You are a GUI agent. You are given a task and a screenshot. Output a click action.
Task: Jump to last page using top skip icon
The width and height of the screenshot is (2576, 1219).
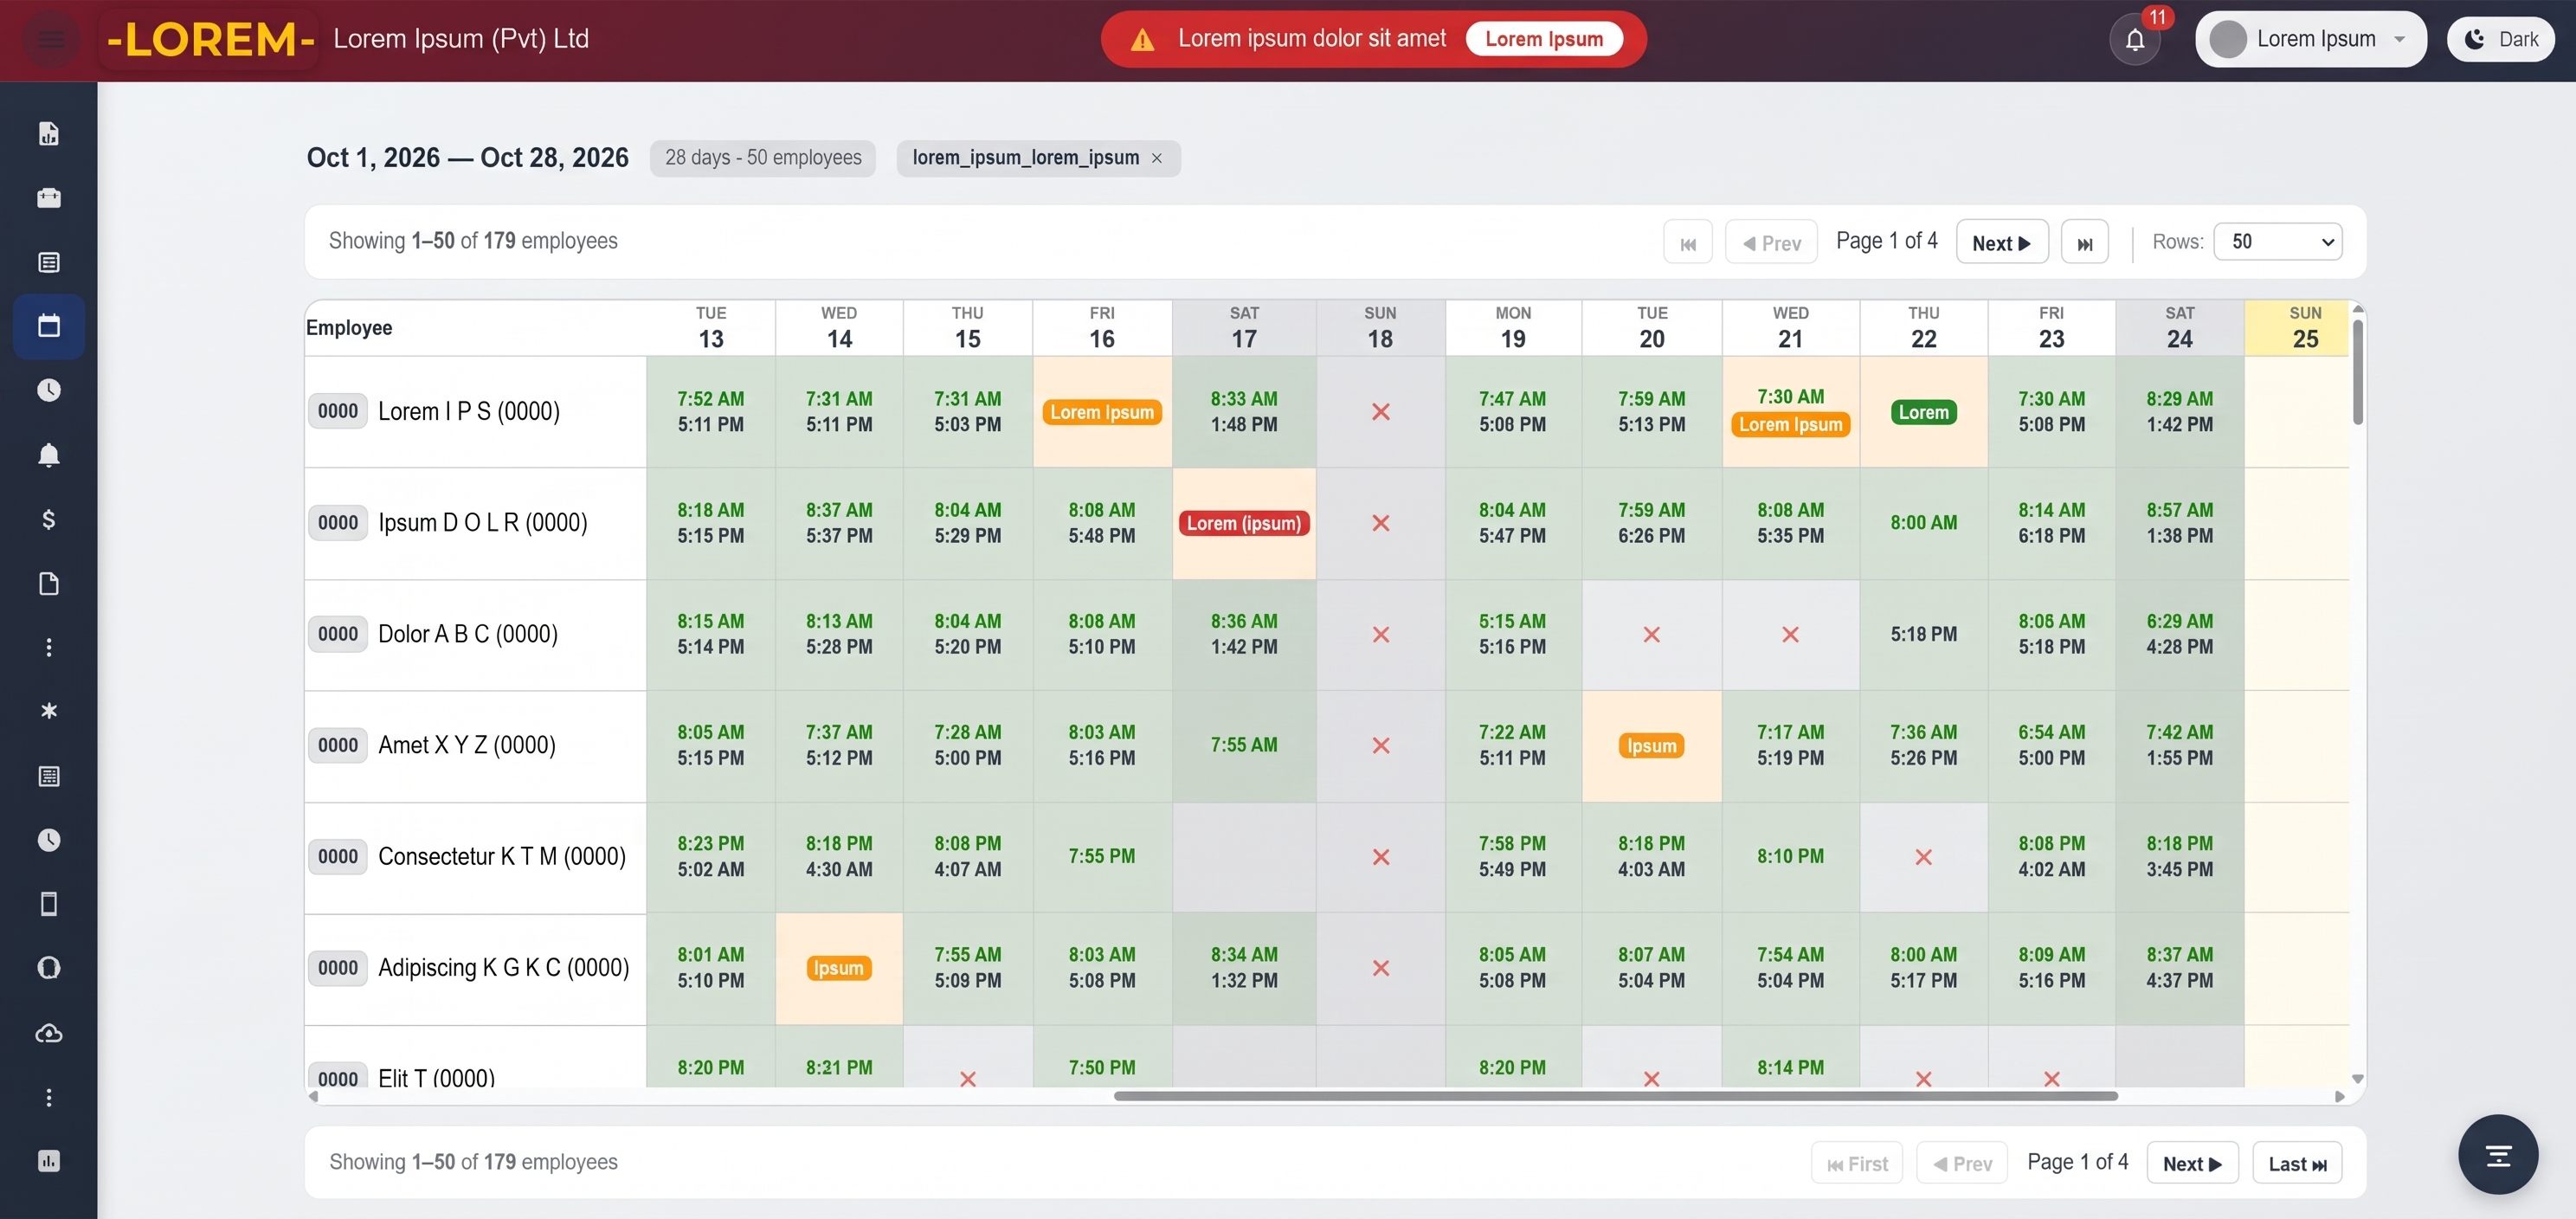[2084, 242]
